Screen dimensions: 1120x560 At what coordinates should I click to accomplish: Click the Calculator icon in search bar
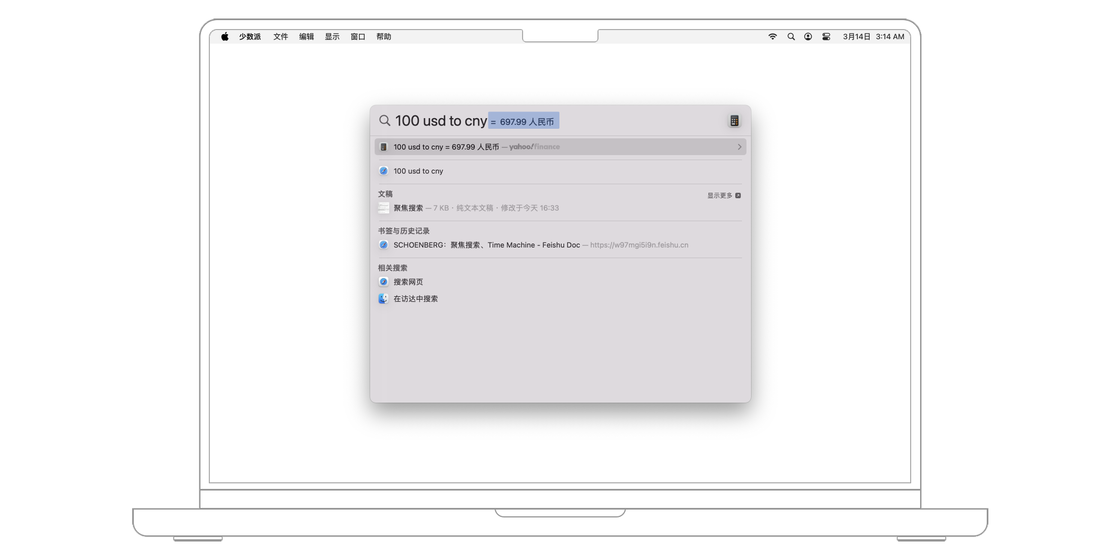click(x=734, y=121)
